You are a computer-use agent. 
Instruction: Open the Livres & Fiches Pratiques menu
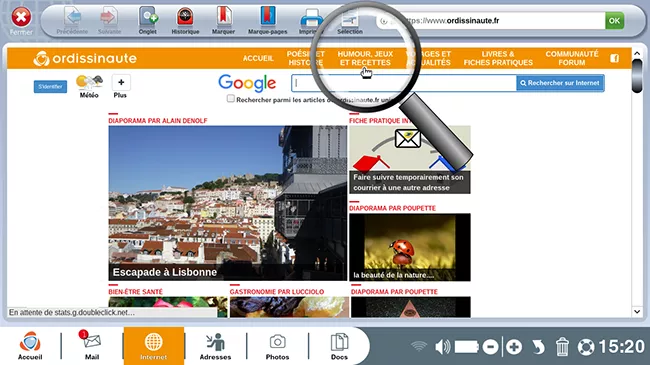(x=498, y=58)
